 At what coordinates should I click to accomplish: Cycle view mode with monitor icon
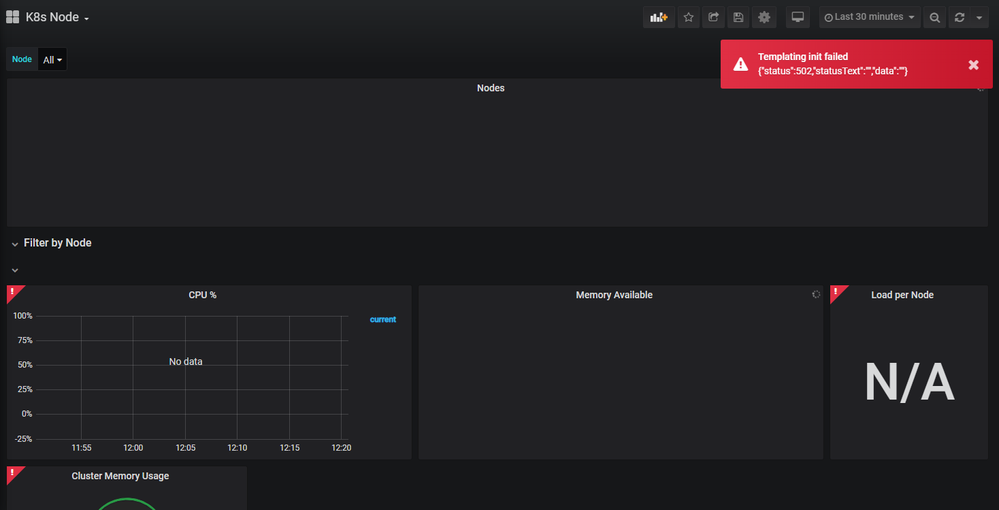coord(797,17)
